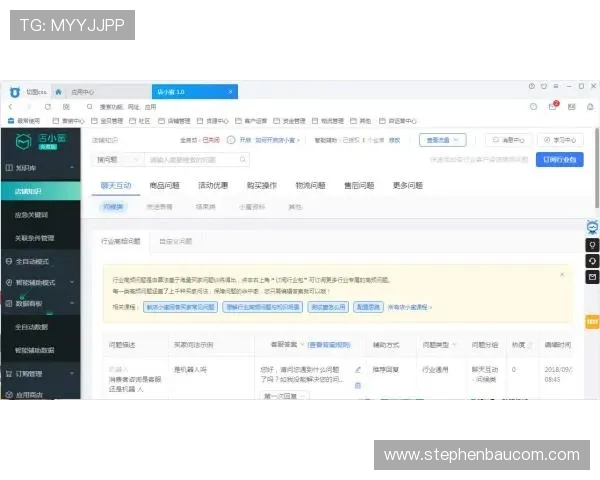The image size is (600, 480).
Task: Open 全自动数据 in the sidebar
Action: pos(31,327)
